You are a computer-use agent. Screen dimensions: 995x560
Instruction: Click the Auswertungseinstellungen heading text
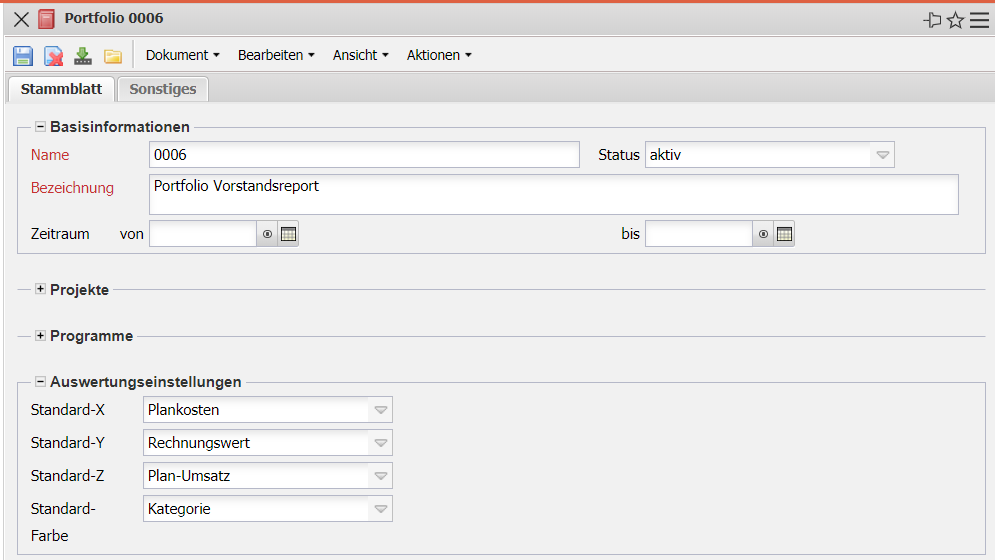pos(145,382)
